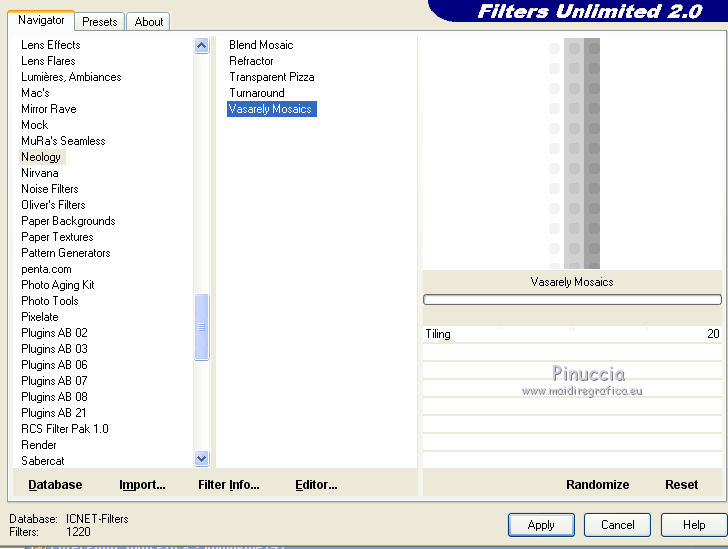Select Nirvana category
728x549 pixels.
pyautogui.click(x=40, y=173)
